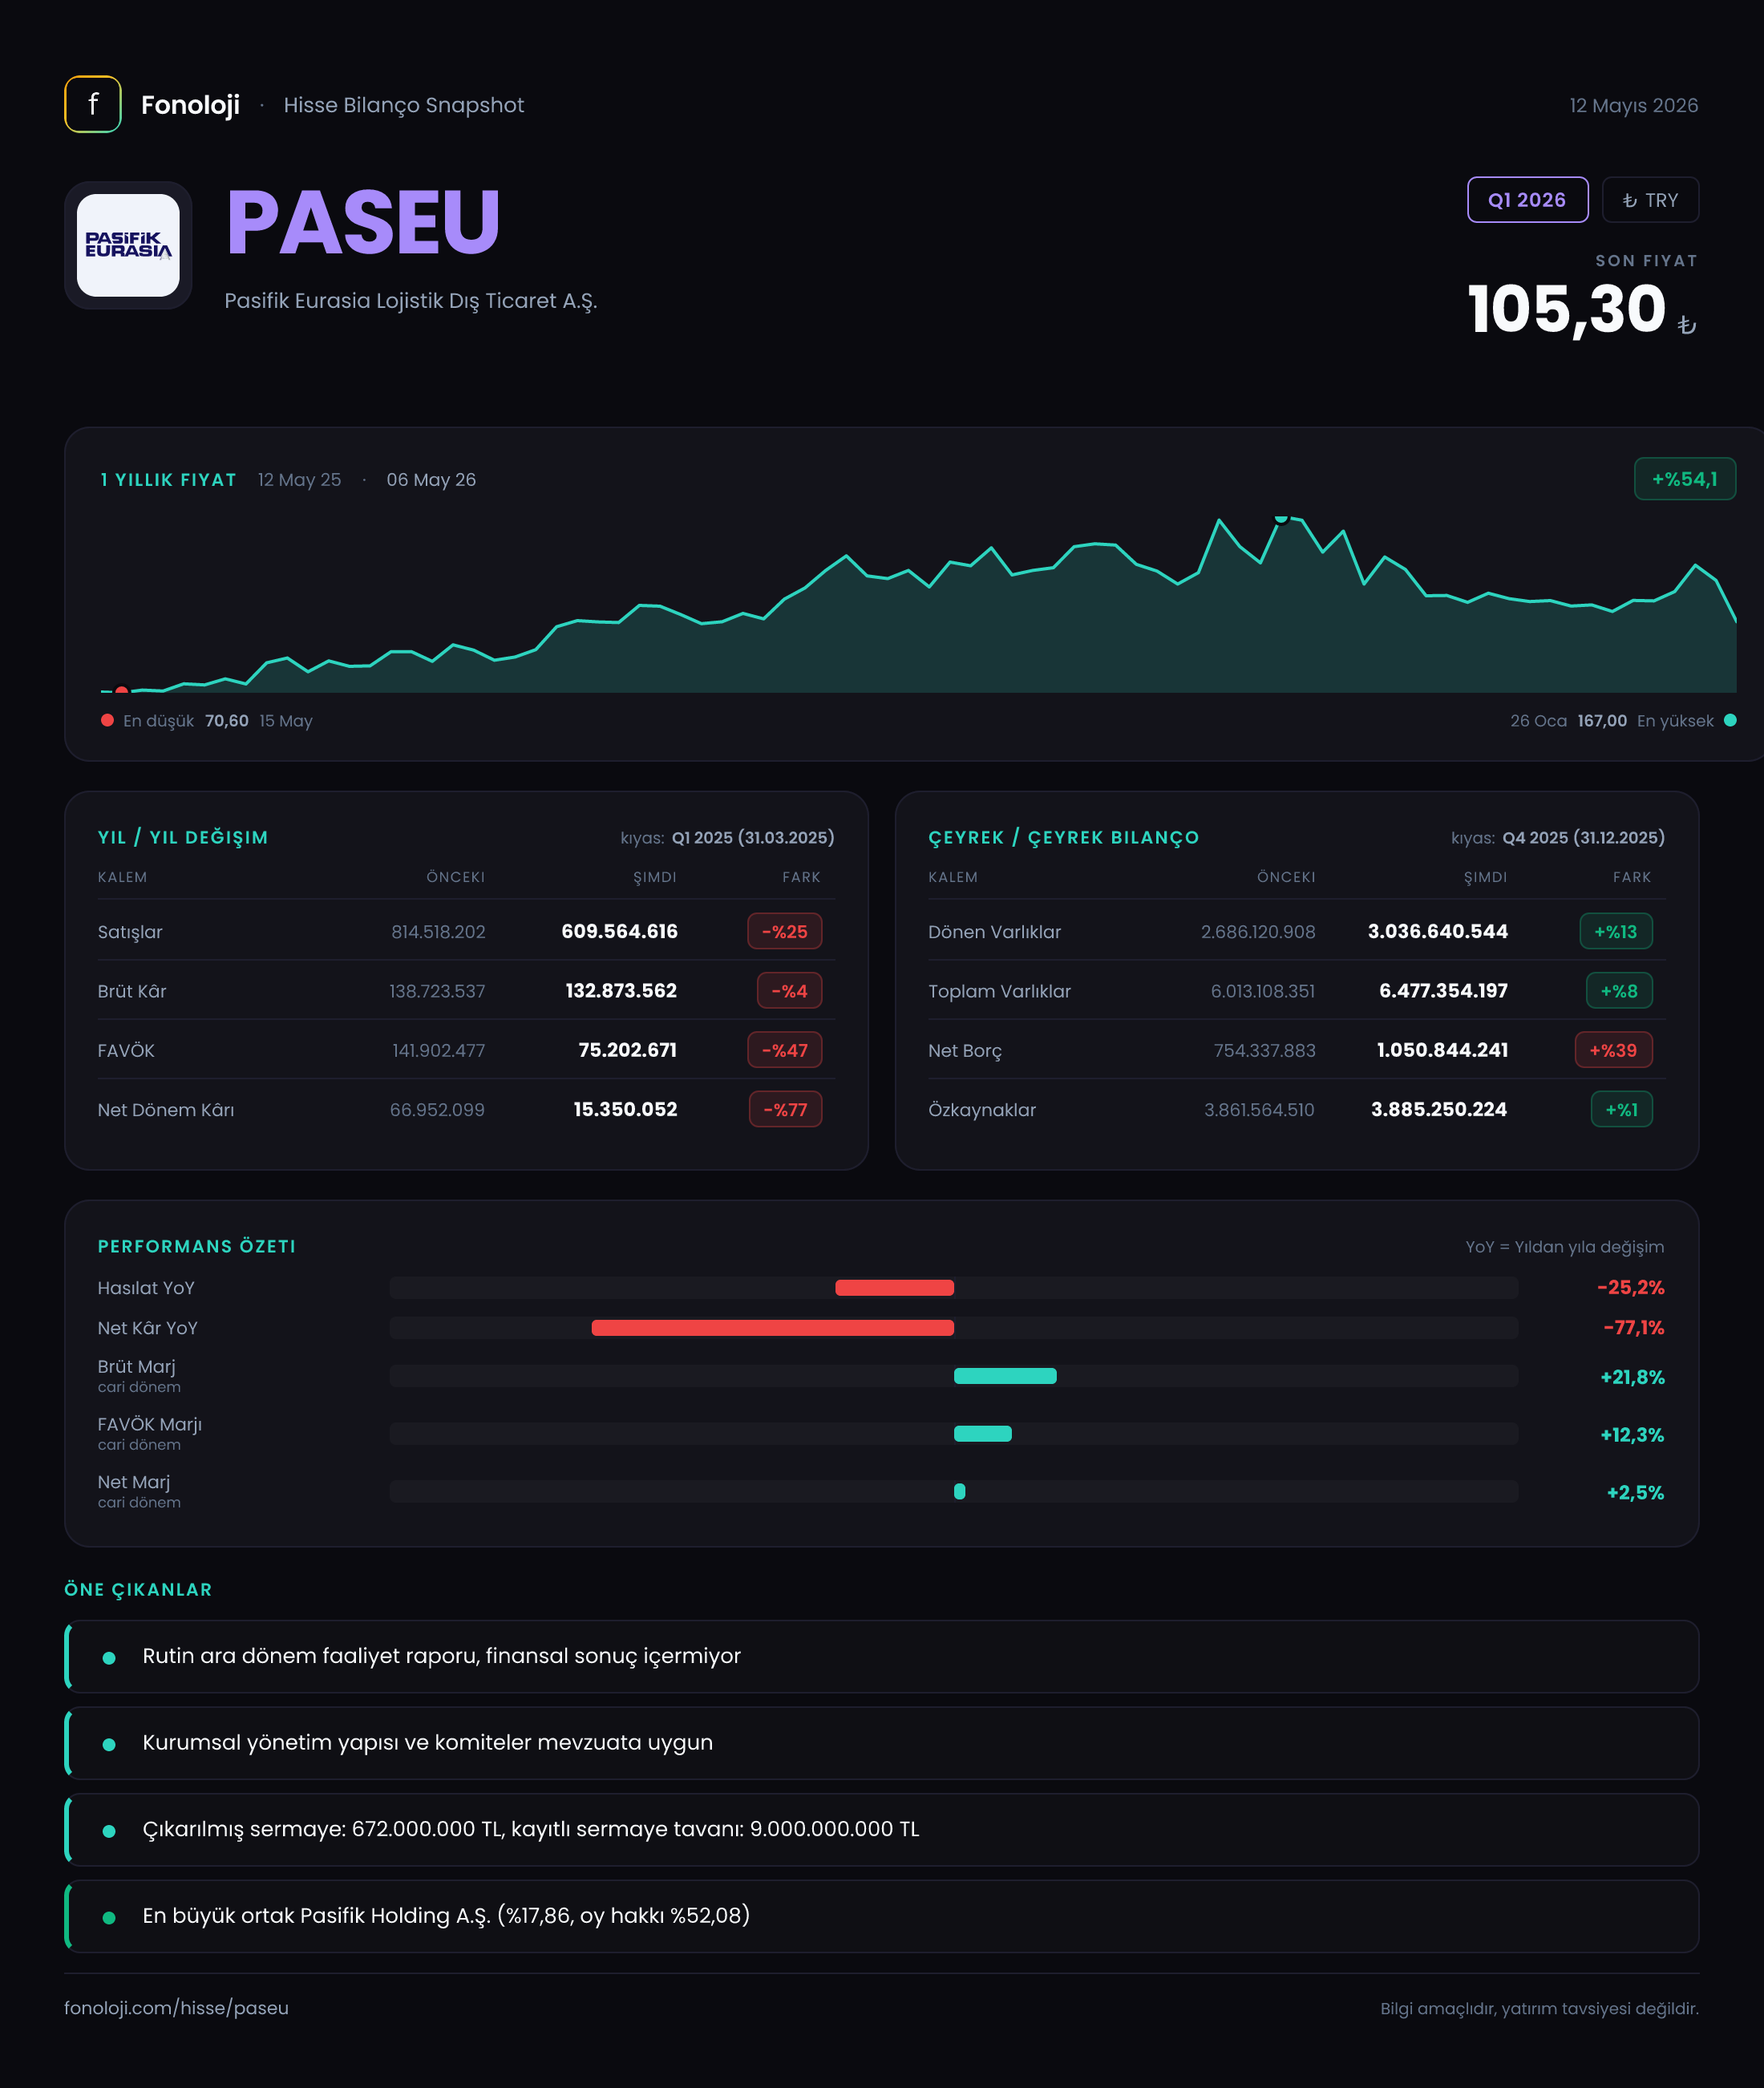Click the Dönen Varlıklar +%13 badge
1764x2088 pixels.
coord(1616,931)
